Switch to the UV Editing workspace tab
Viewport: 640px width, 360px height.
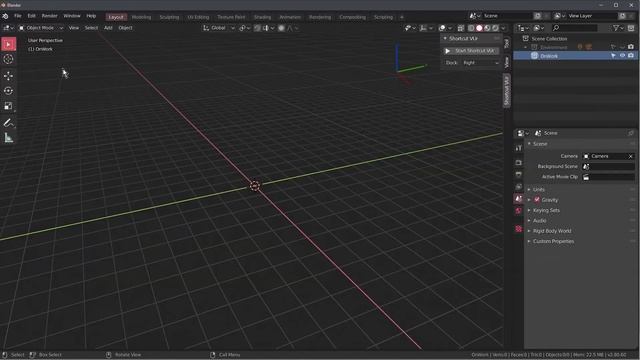198,17
